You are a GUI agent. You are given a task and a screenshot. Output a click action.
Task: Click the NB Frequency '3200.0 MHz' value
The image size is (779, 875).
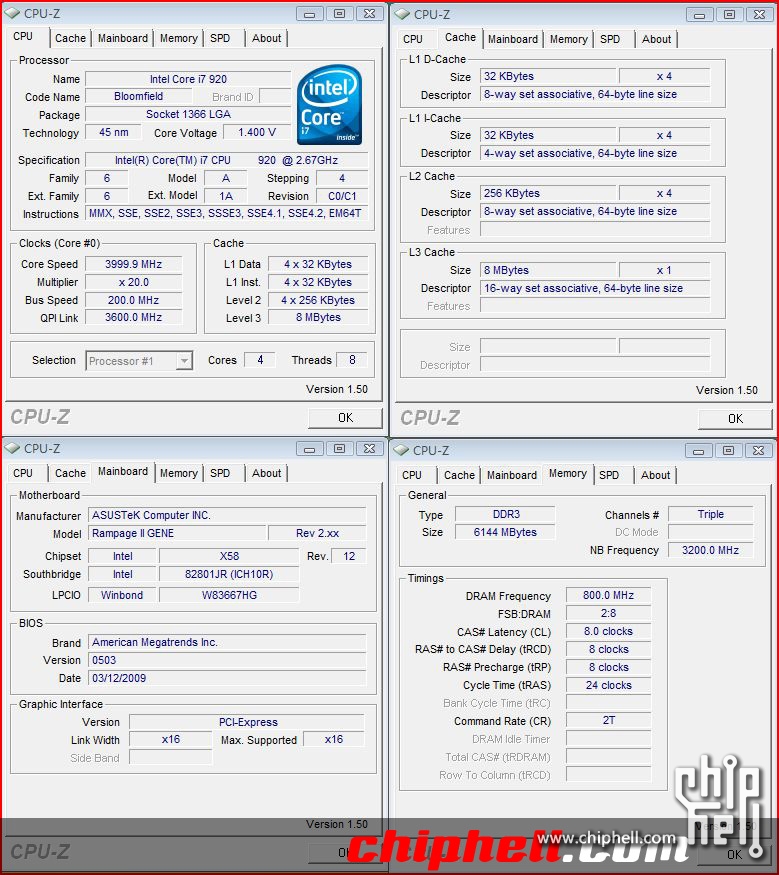(710, 550)
